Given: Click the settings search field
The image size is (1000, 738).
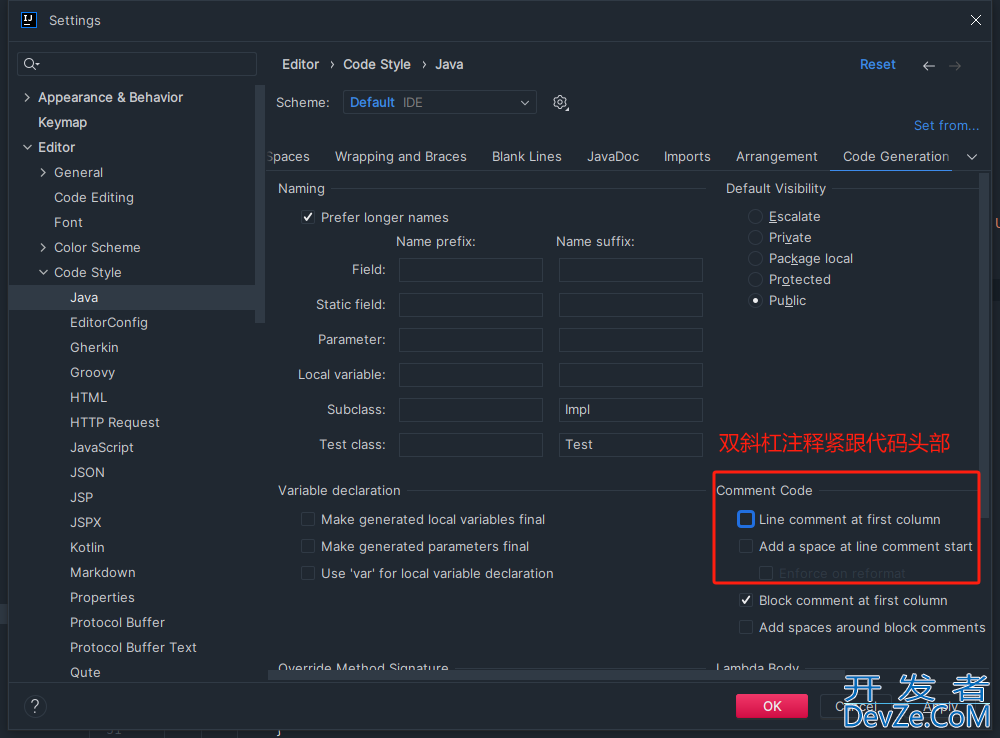Looking at the screenshot, I should coord(137,64).
